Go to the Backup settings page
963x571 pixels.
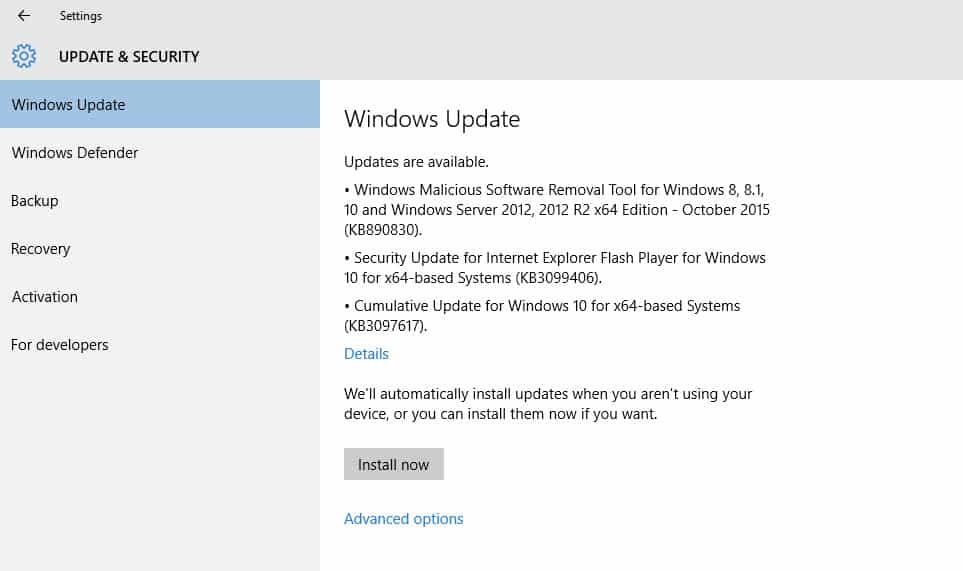[35, 201]
